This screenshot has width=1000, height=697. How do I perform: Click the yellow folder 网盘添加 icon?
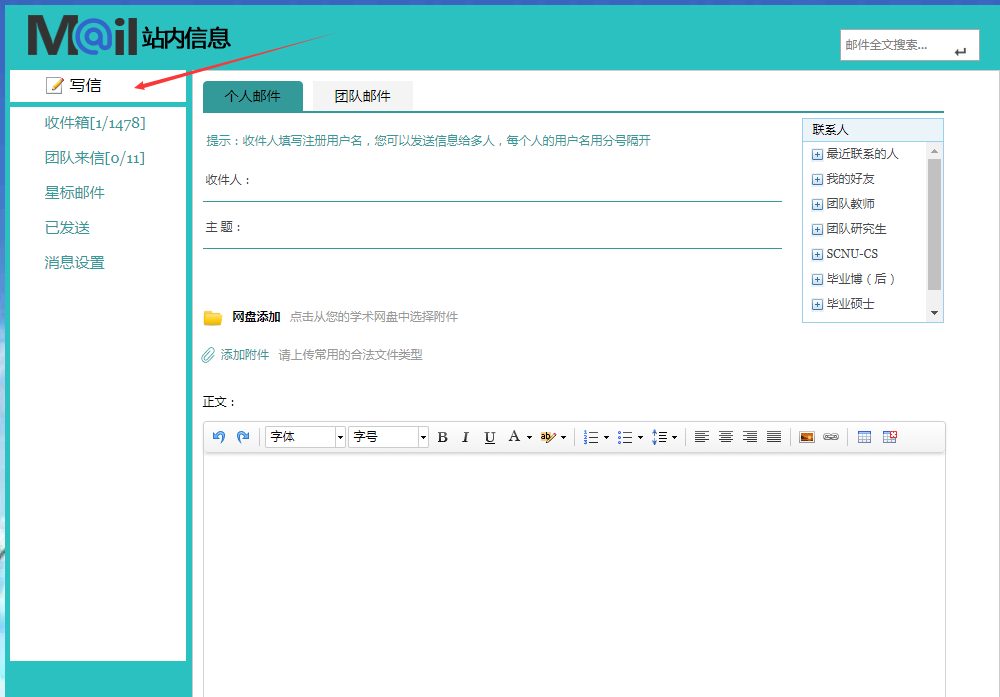(213, 318)
